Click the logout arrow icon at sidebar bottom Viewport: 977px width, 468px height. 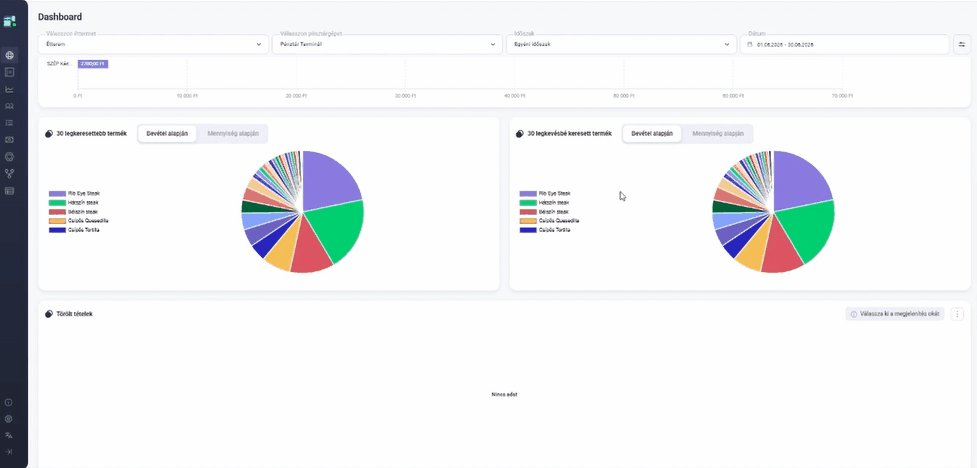click(9, 451)
